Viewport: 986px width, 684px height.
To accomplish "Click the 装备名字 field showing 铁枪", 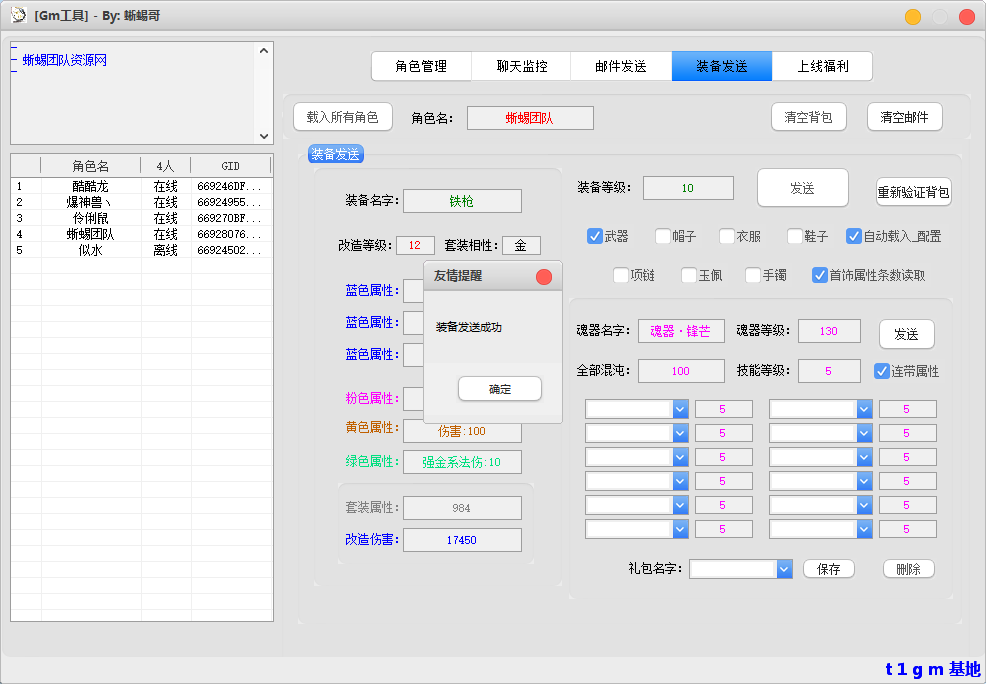I will 462,201.
